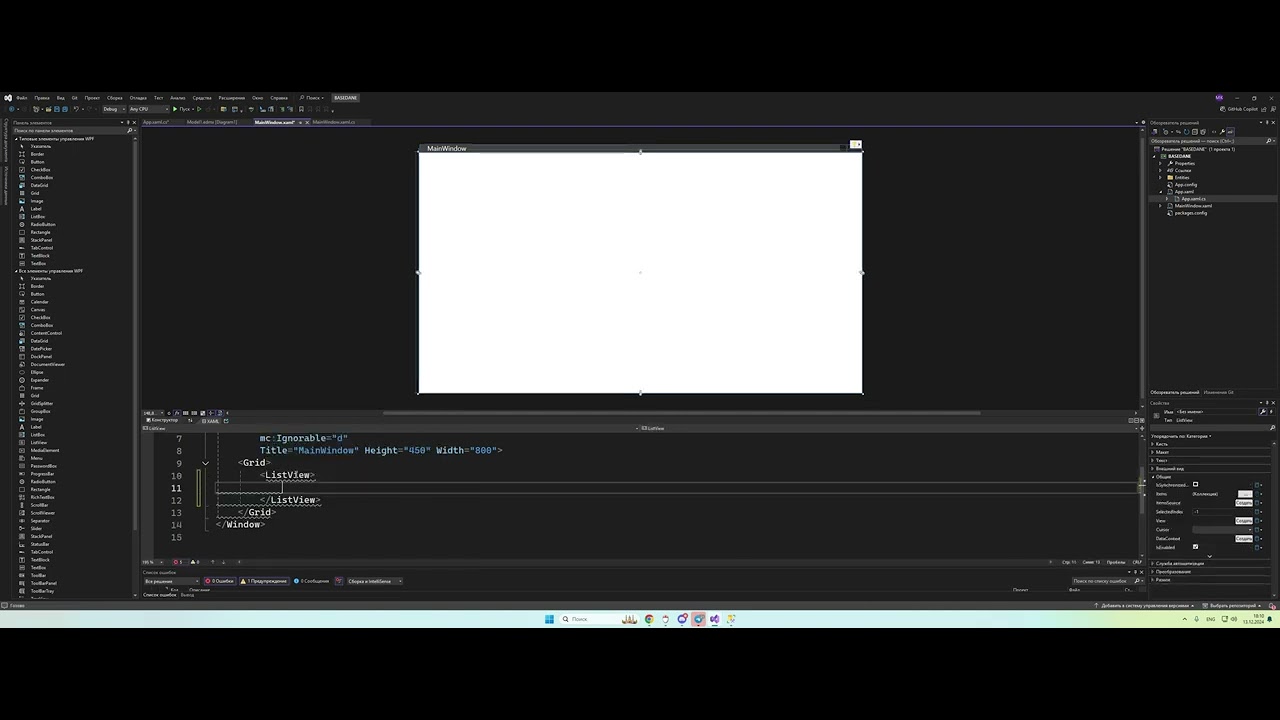1280x720 pixels.
Task: Click Создать button for DataContext
Action: (x=1244, y=539)
